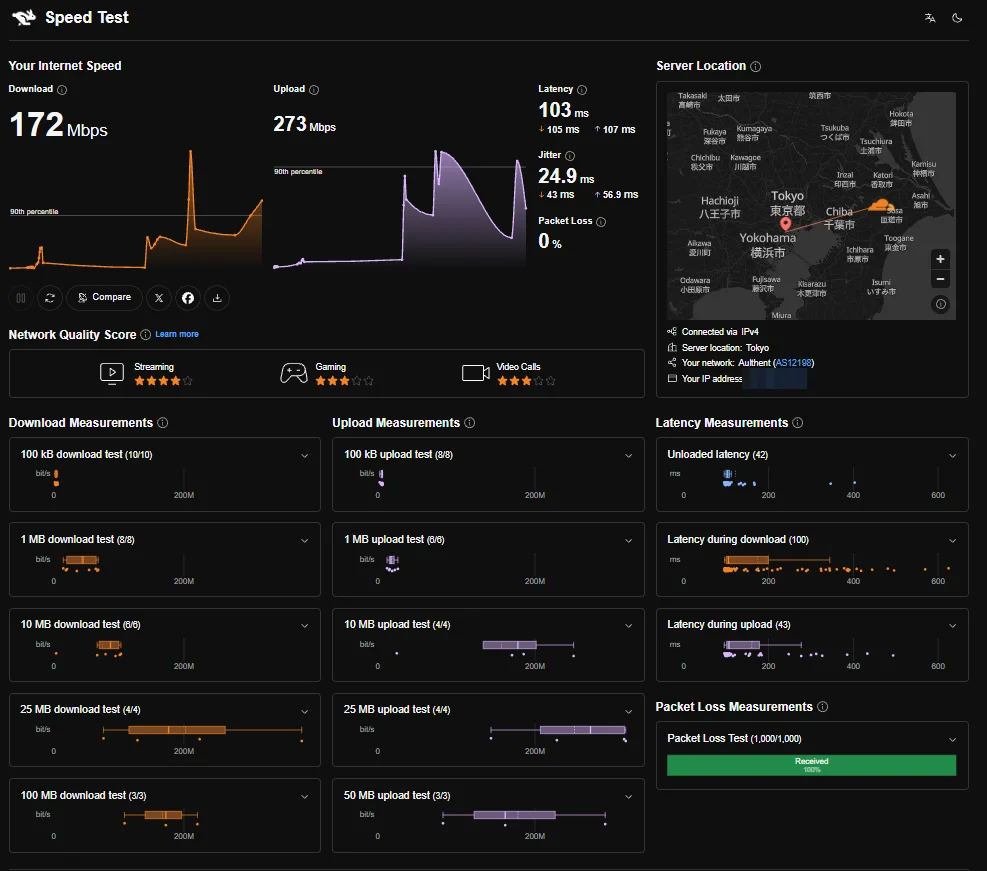Open info icon beside Latency heading
The width and height of the screenshot is (987, 871).
(582, 89)
